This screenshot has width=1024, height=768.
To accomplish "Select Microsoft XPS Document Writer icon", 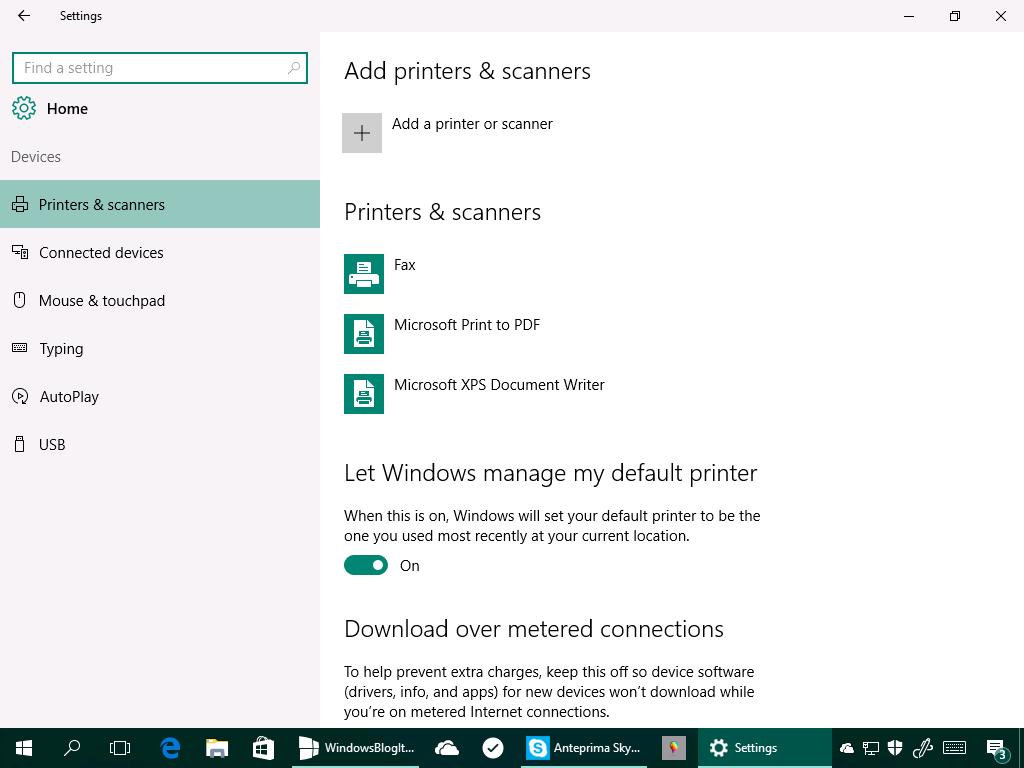I will [x=364, y=394].
